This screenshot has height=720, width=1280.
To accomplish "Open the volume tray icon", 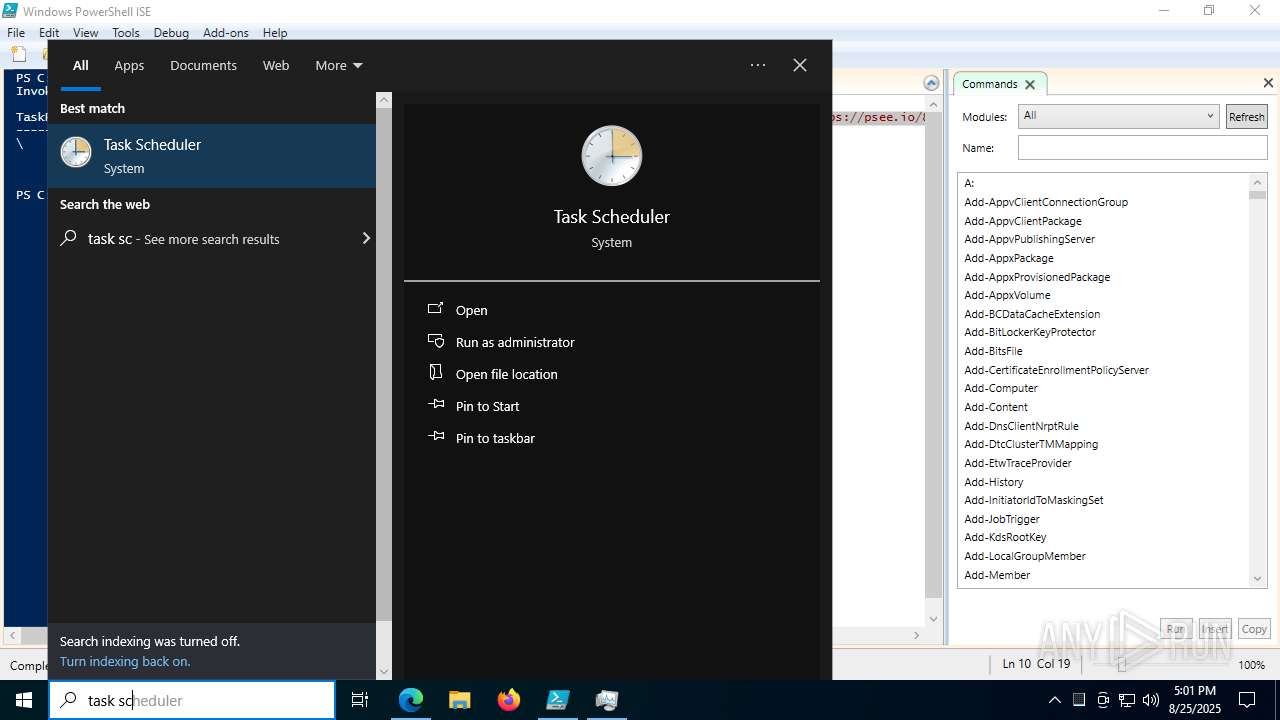I will click(x=1151, y=700).
